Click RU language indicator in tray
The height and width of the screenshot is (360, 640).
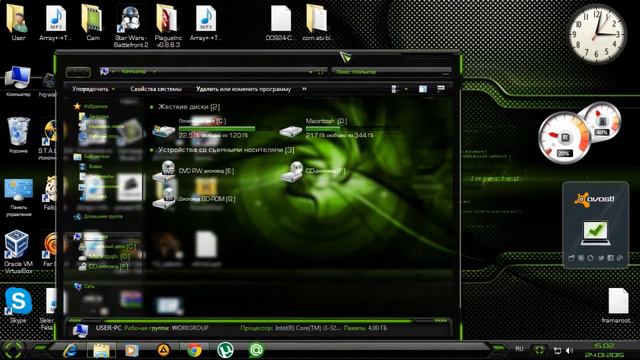tap(519, 349)
